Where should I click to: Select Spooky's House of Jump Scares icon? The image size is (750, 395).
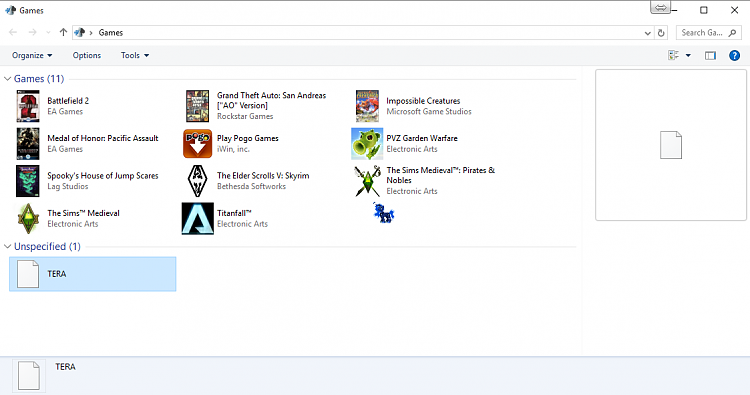click(28, 181)
